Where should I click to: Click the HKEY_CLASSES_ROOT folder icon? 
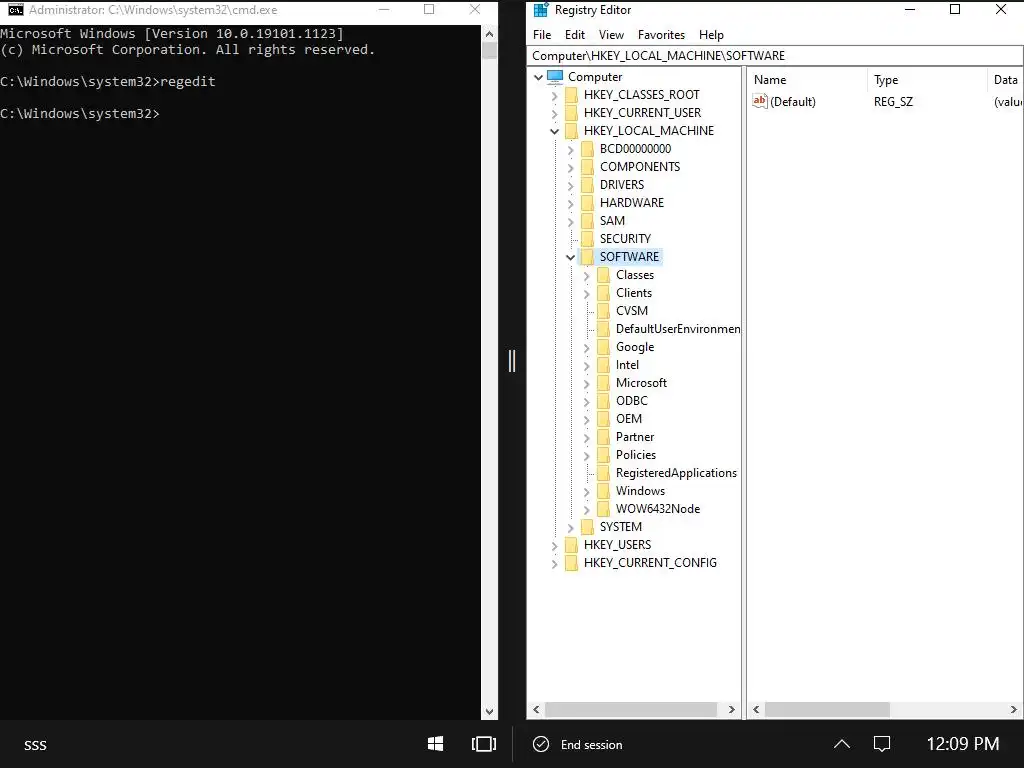coord(571,95)
